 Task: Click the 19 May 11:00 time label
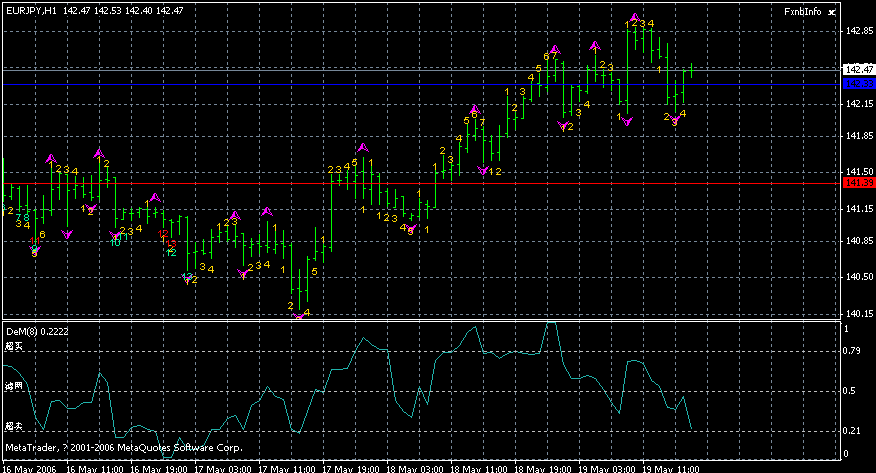click(x=671, y=469)
